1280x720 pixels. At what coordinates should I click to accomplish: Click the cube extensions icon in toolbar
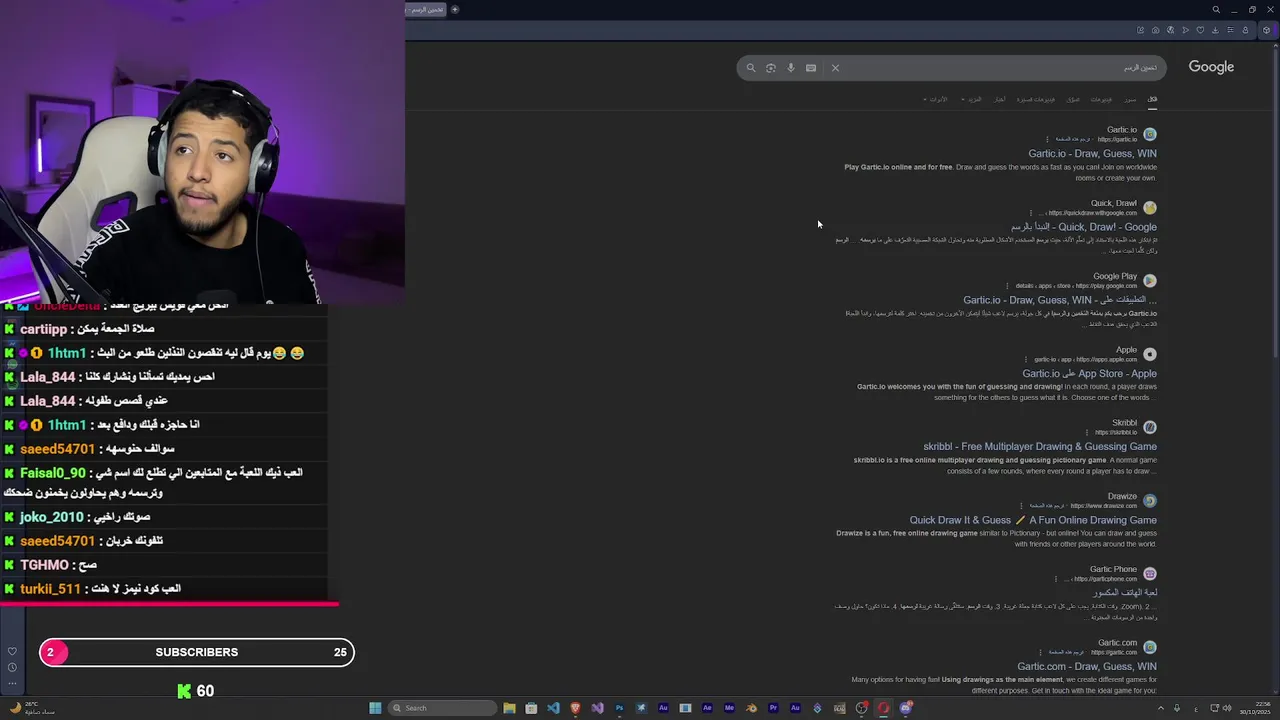pyautogui.click(x=1266, y=30)
